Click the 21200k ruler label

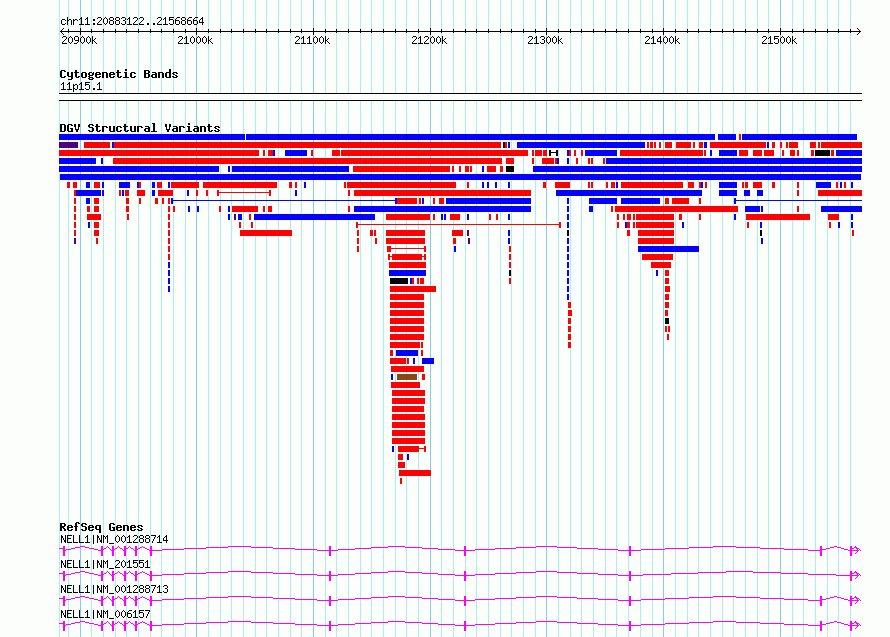click(429, 40)
